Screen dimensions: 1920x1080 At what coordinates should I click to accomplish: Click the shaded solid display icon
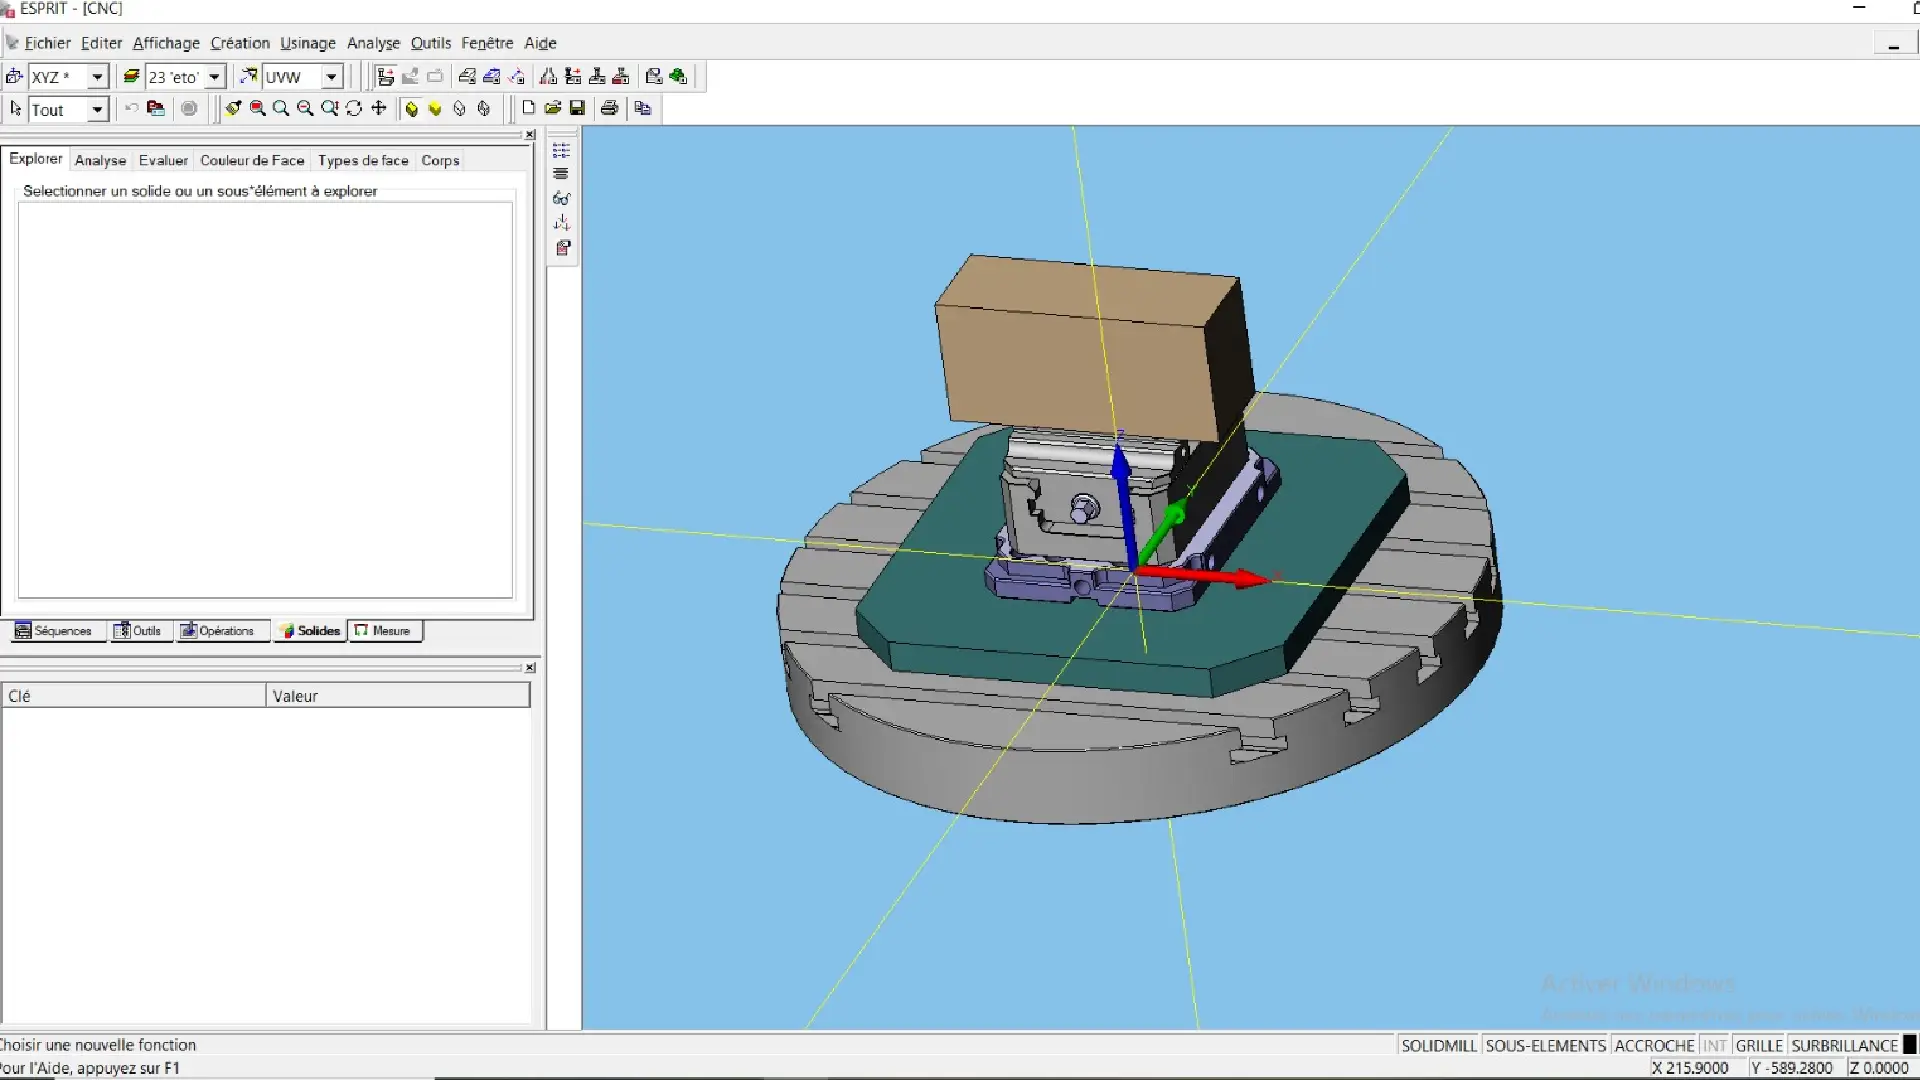[411, 108]
